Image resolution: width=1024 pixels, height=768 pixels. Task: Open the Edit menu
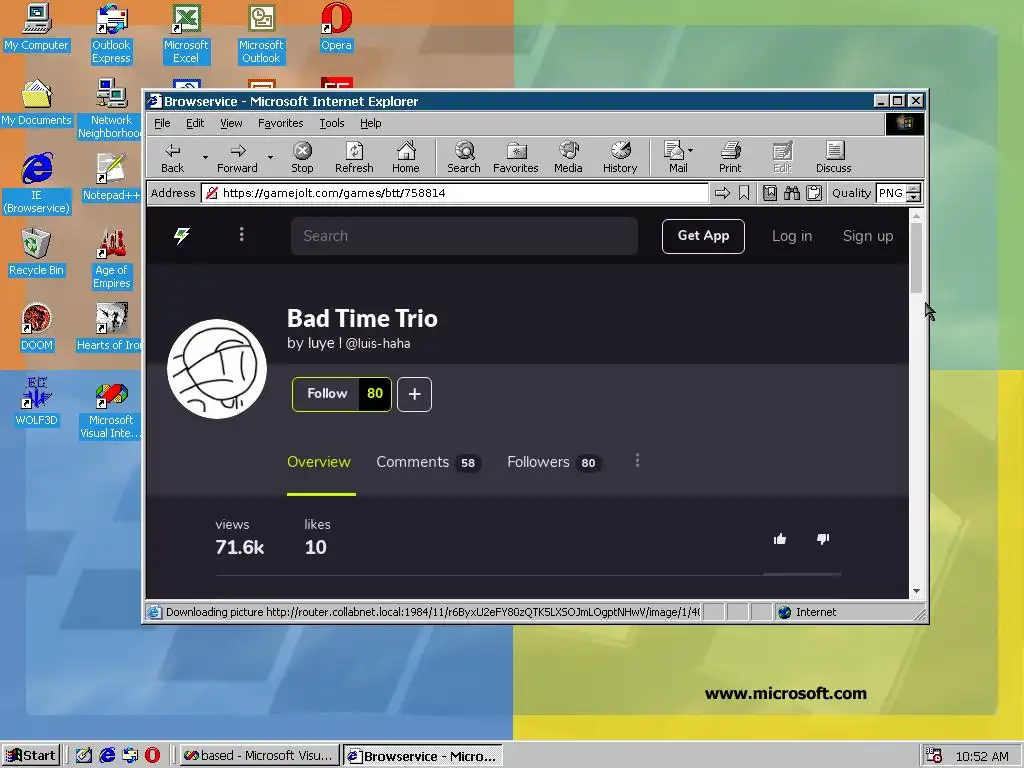click(x=195, y=123)
